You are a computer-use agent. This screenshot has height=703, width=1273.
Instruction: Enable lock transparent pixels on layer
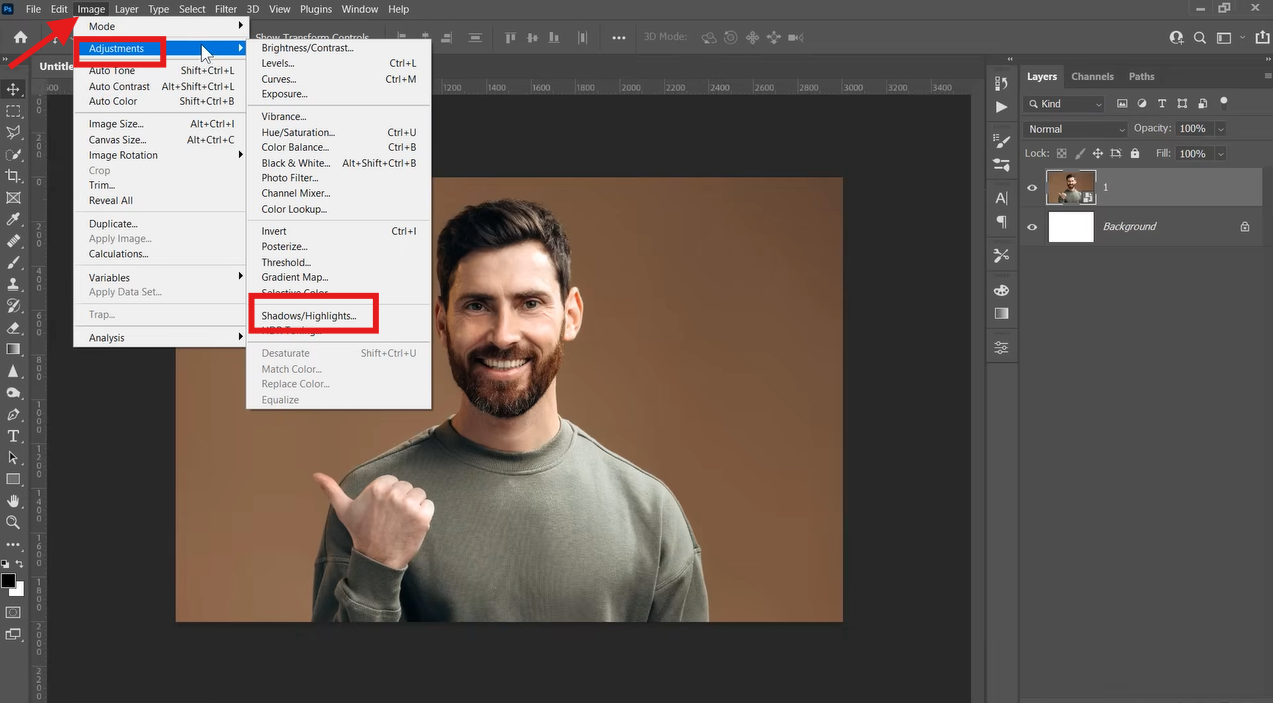[x=1062, y=153]
